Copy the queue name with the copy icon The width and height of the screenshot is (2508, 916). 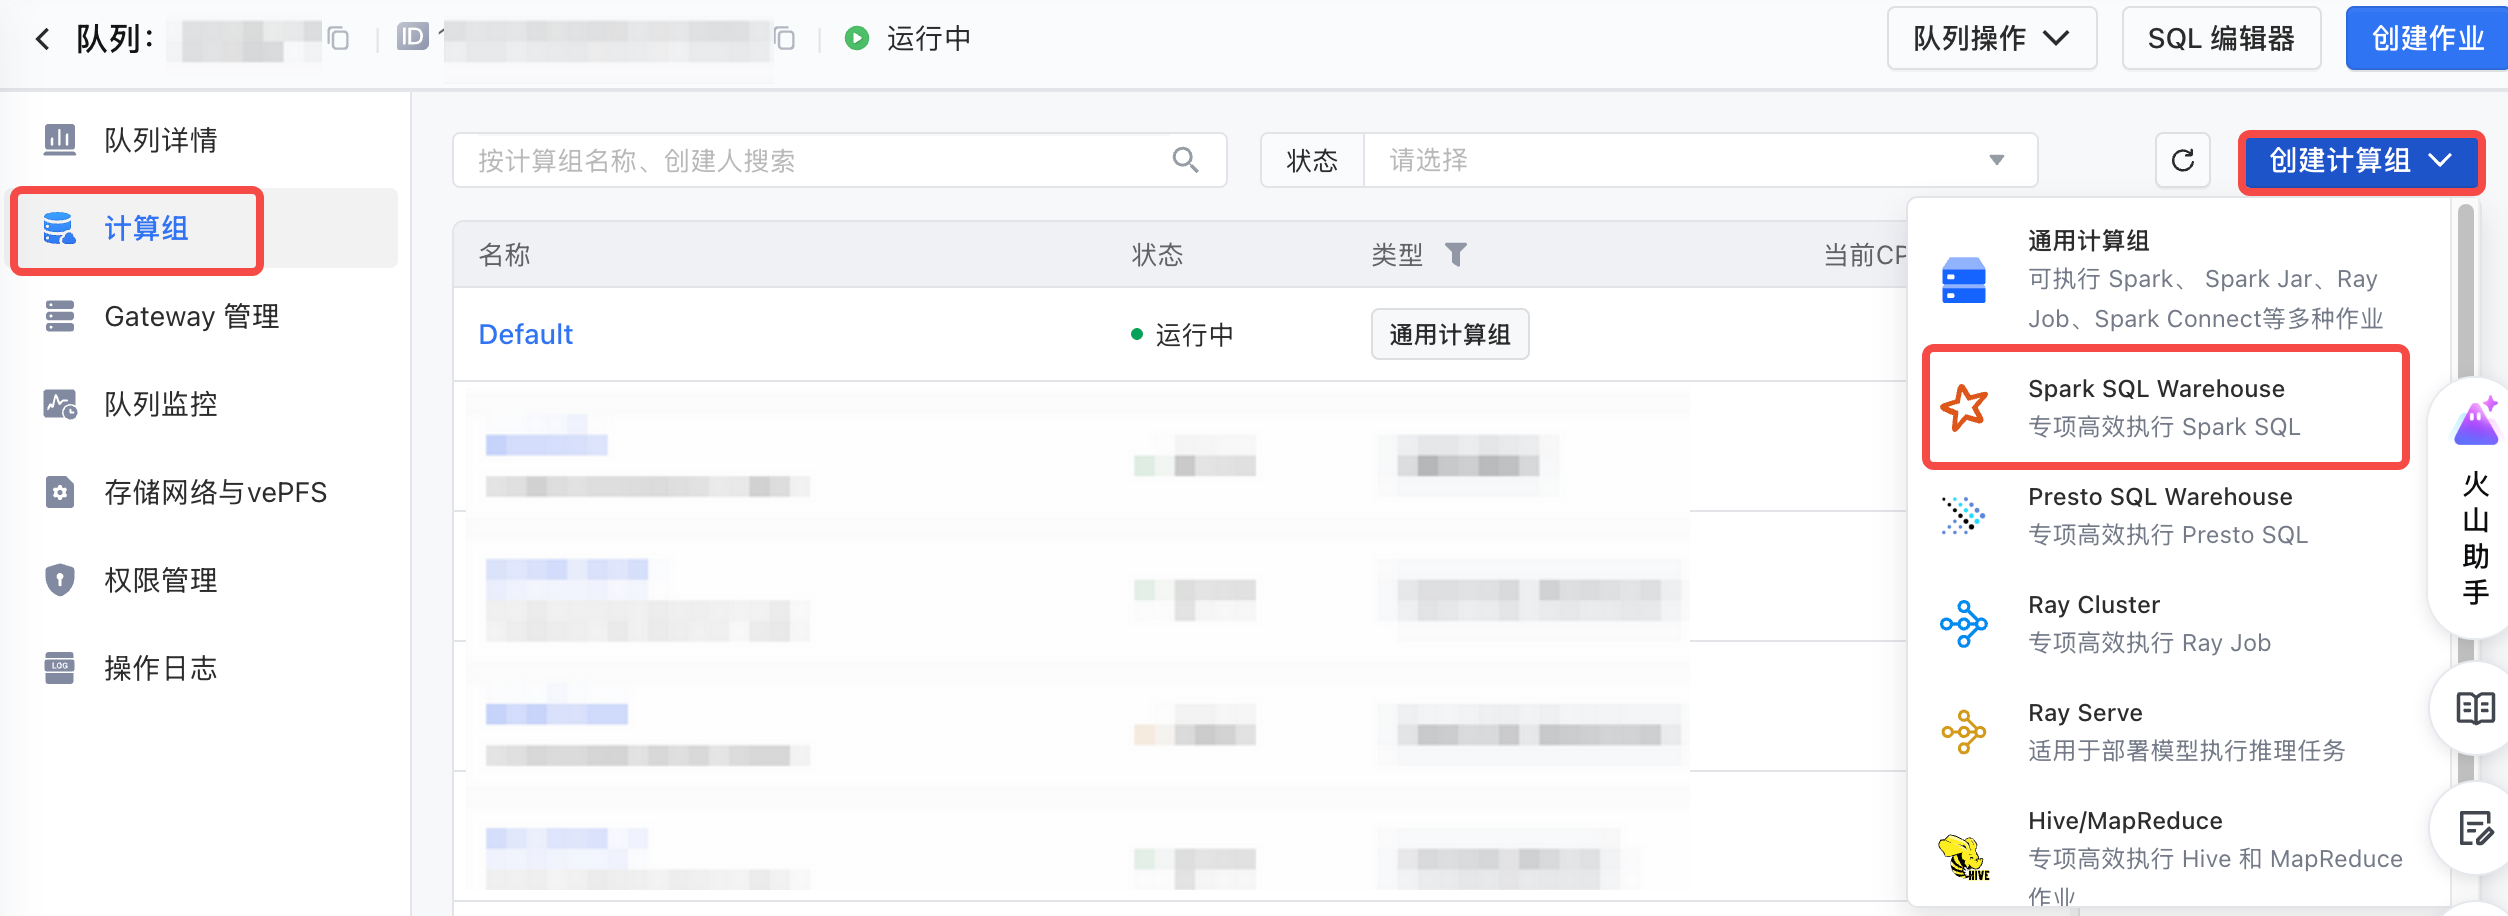[339, 39]
